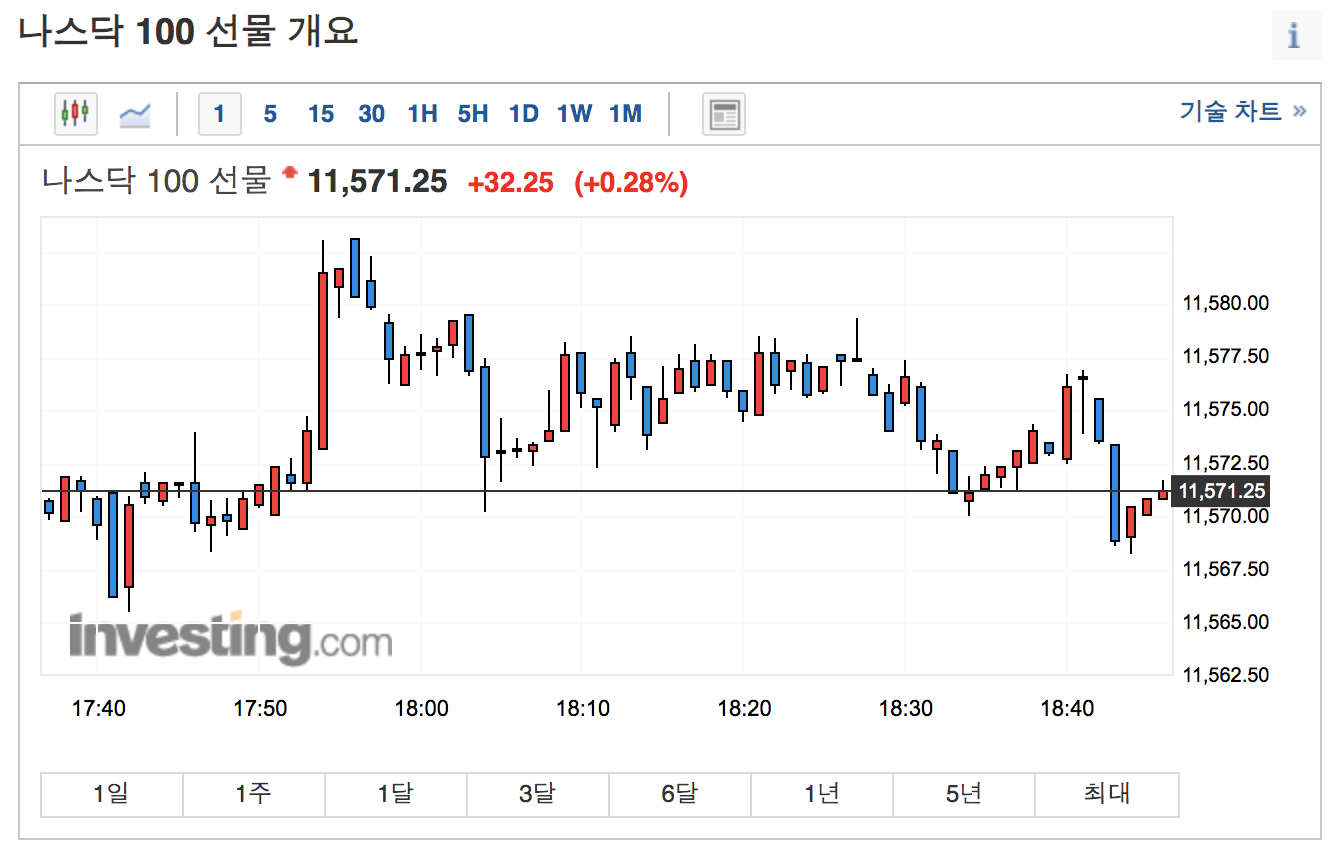
Task: Choose the 1일 time range tab
Action: pos(112,794)
